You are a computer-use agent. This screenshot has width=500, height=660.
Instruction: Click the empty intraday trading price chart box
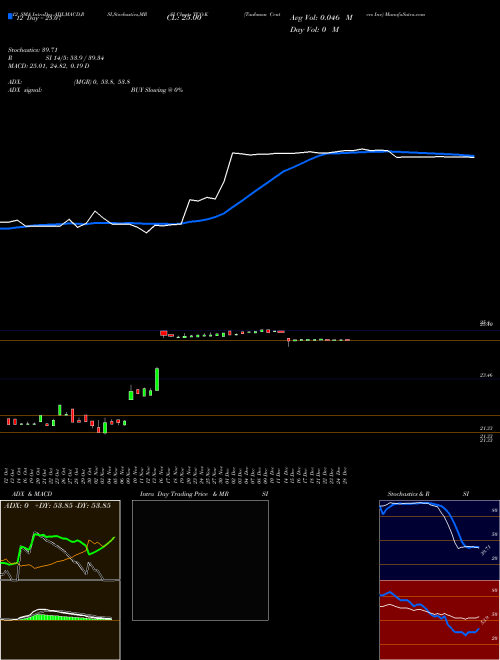pos(200,560)
